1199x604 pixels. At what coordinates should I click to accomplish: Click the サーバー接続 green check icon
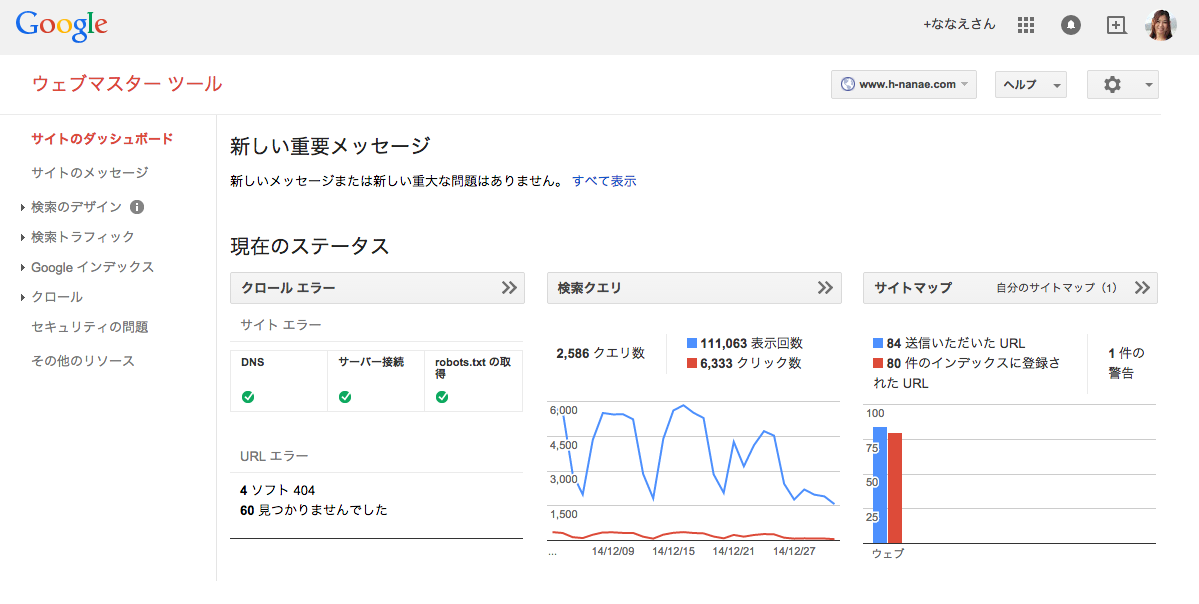click(345, 397)
